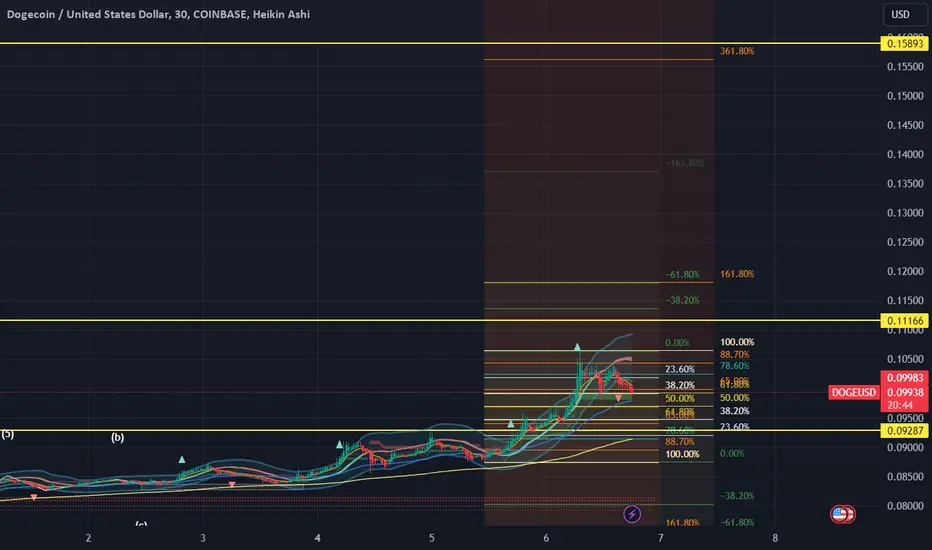Select the yellow 0.09287 price label
932x550 pixels.
pyautogui.click(x=904, y=430)
